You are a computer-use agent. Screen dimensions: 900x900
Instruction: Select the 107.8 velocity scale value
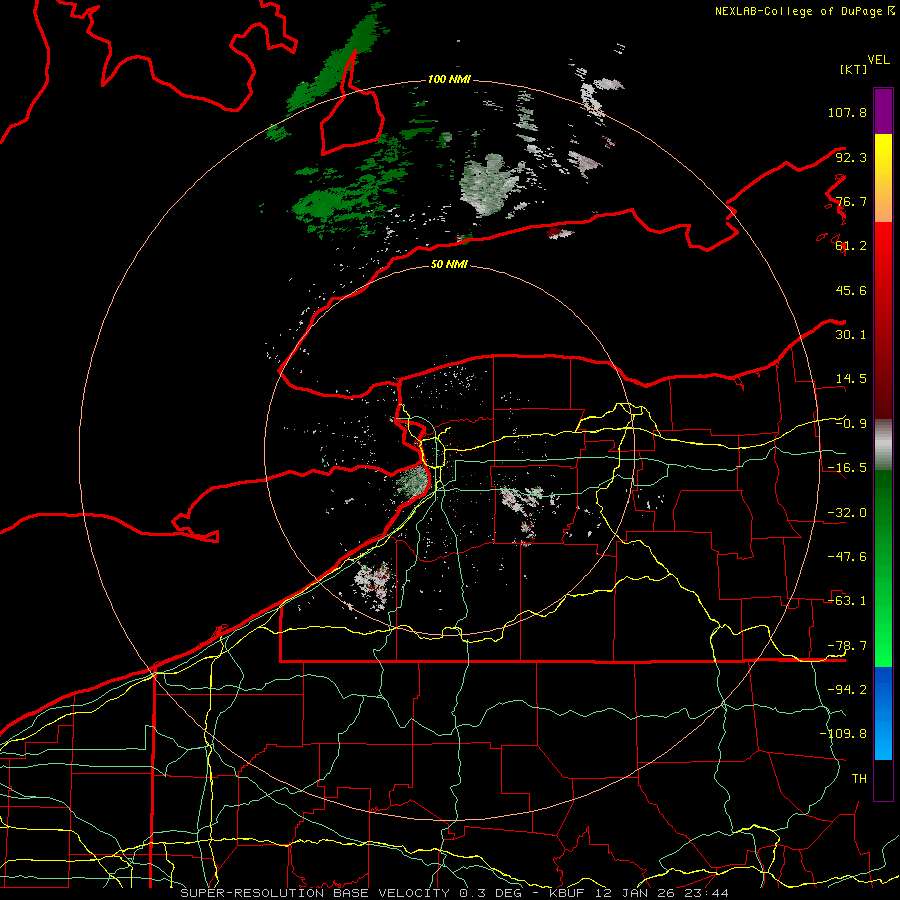coord(847,112)
